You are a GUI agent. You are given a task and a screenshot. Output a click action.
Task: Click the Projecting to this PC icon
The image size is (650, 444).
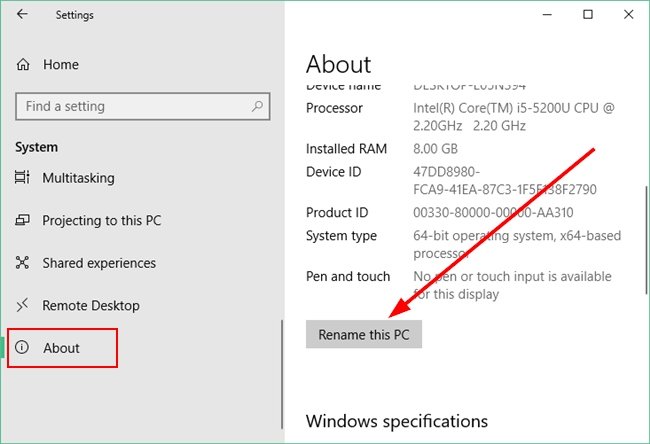pos(22,220)
